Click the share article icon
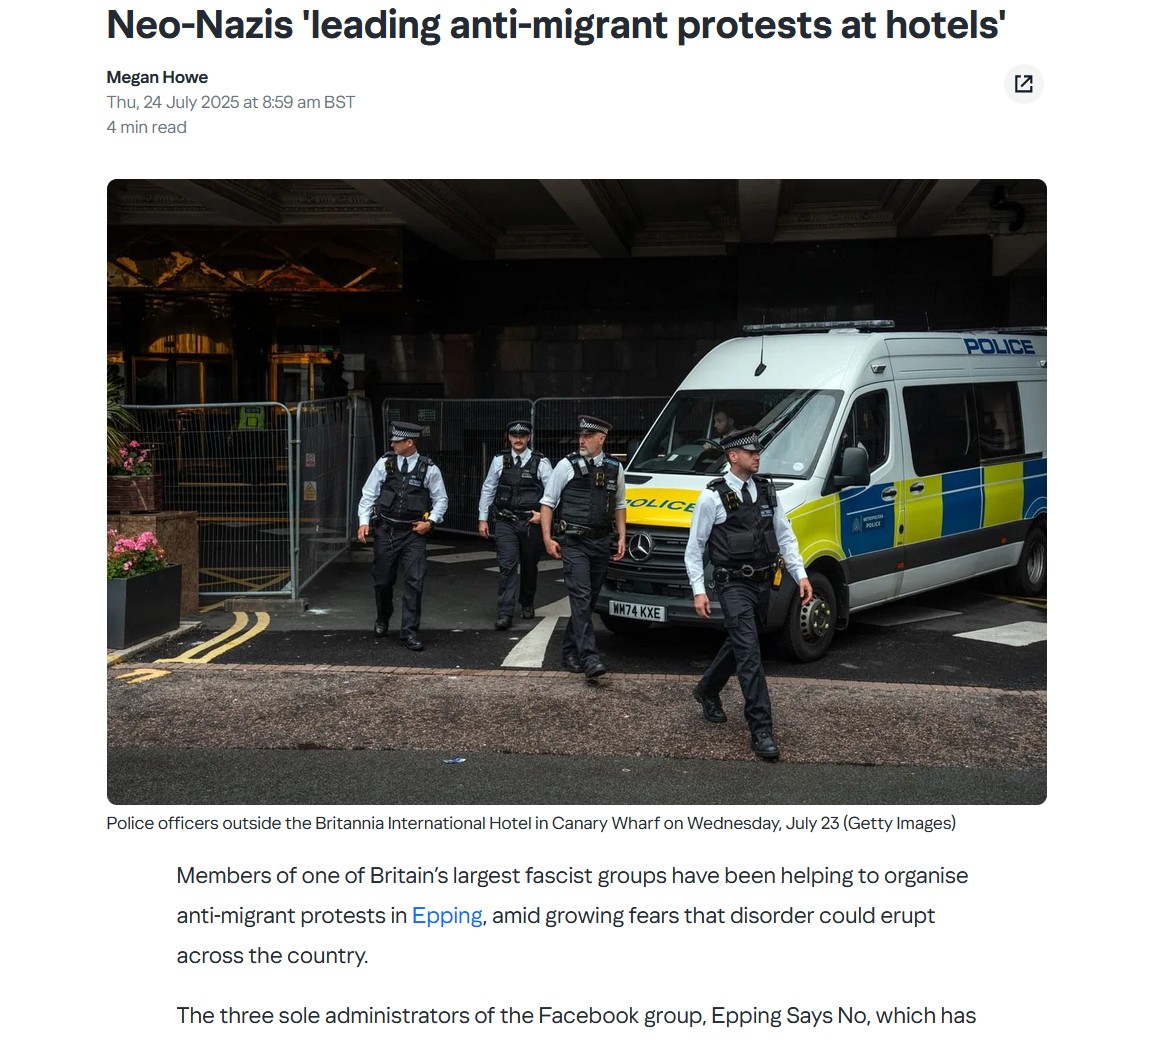Screen dimensions: 1152x1040 click(x=1023, y=84)
